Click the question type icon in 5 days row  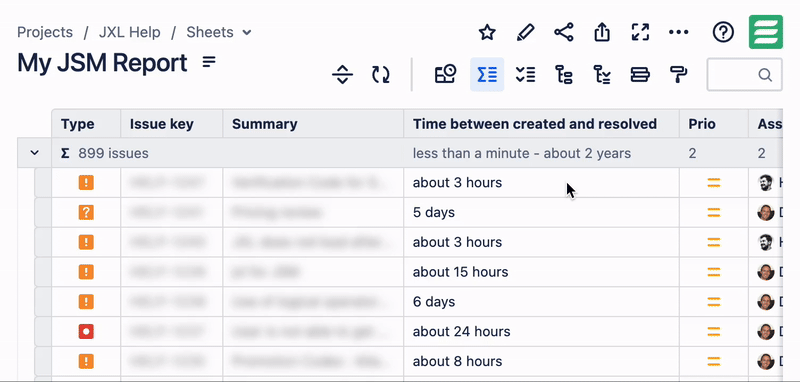(86, 212)
